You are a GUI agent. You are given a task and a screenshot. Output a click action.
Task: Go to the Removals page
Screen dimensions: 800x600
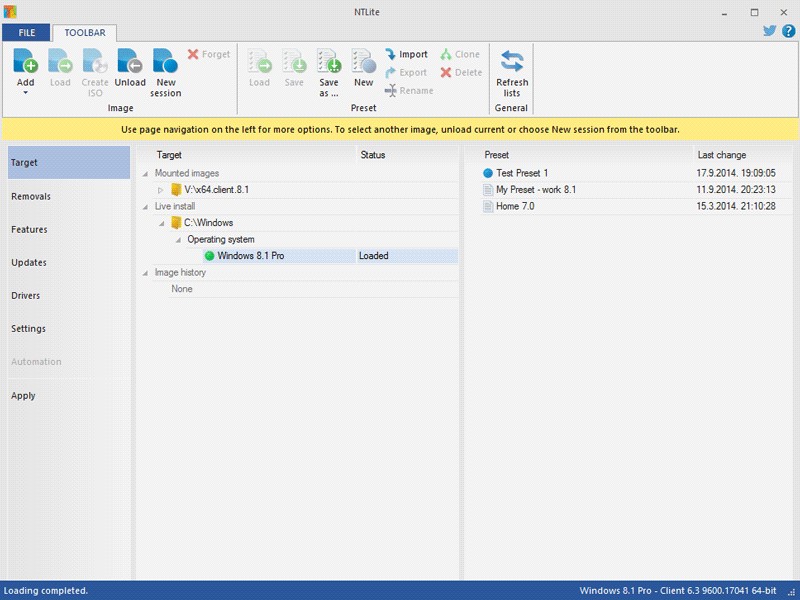(31, 197)
